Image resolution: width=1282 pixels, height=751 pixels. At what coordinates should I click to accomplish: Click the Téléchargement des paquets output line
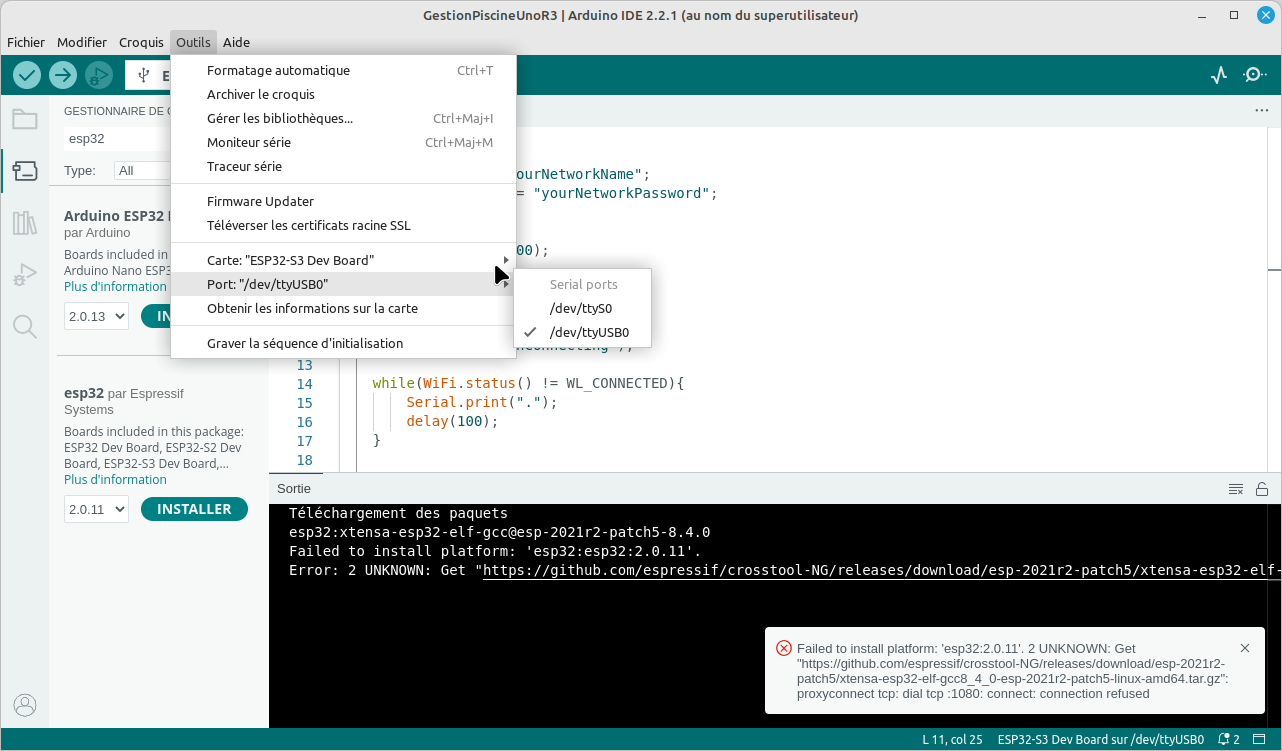pyautogui.click(x=398, y=514)
